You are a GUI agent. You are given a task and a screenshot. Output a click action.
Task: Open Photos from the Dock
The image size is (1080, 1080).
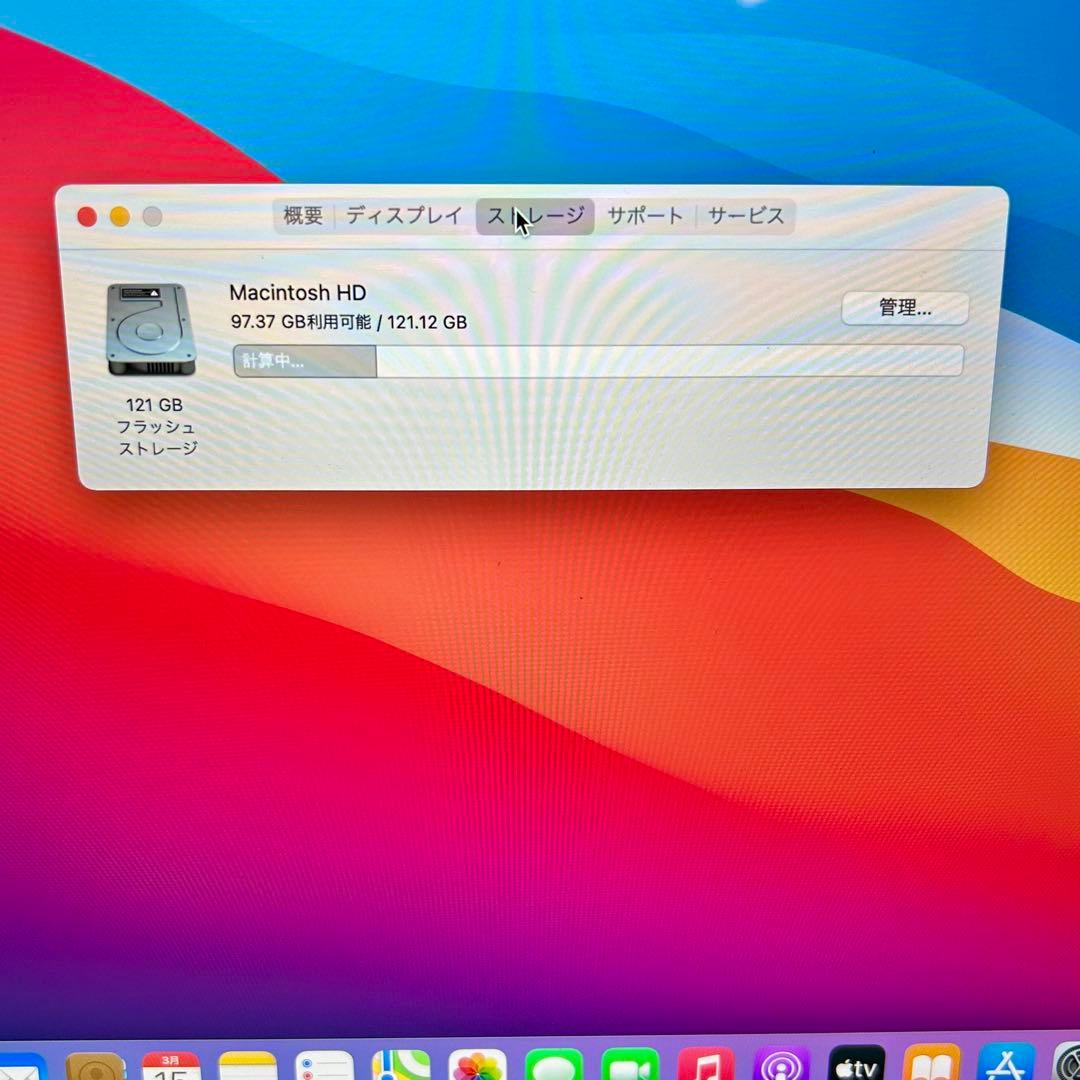coord(477,1066)
